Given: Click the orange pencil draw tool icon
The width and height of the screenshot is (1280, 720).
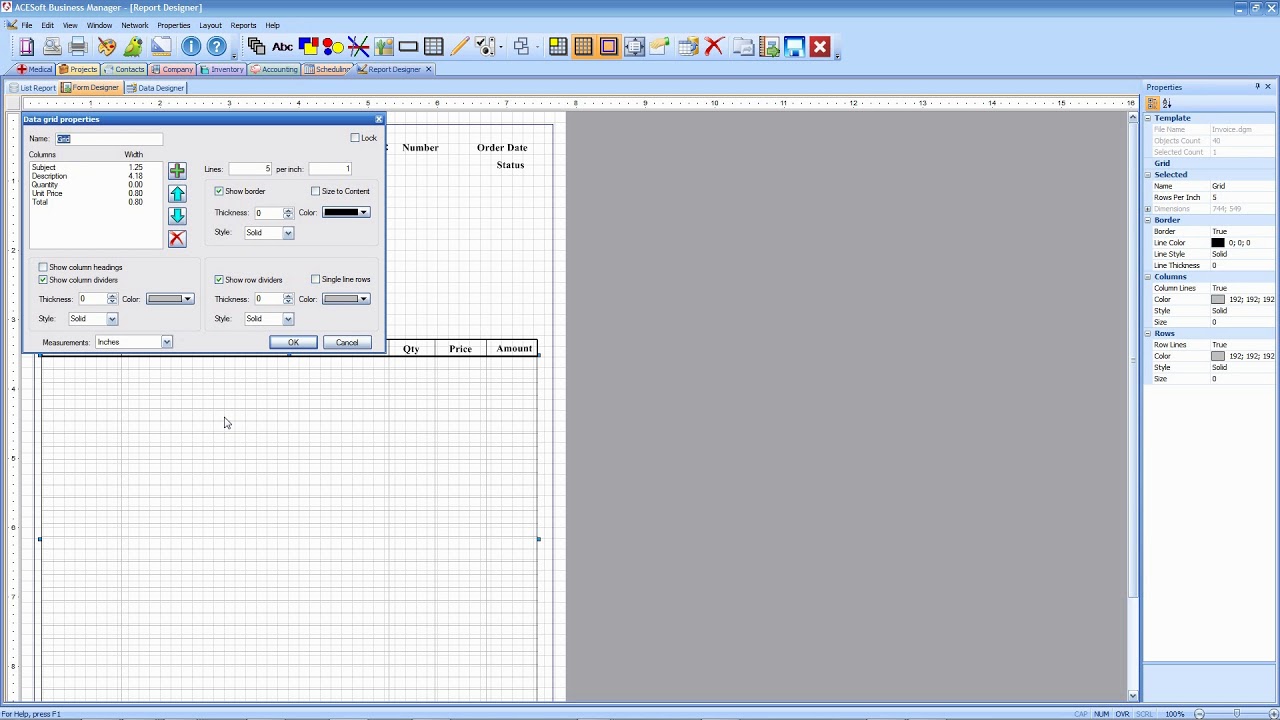Looking at the screenshot, I should point(459,46).
